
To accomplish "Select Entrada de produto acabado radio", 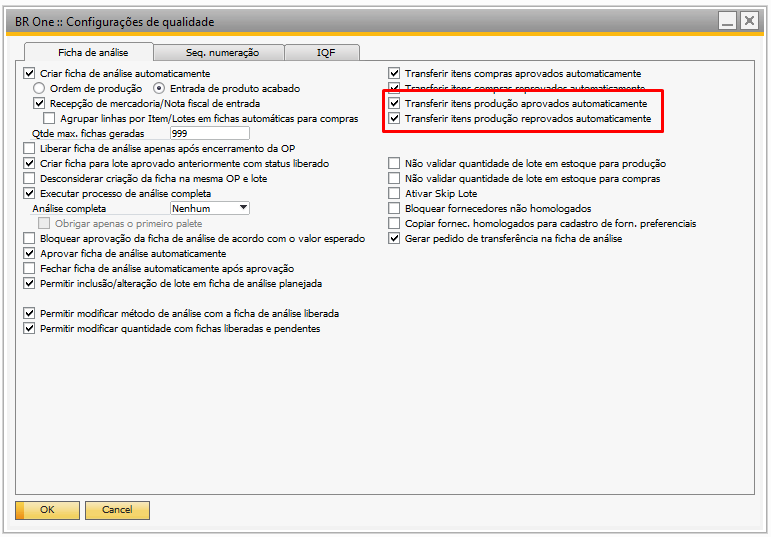I will (x=159, y=89).
